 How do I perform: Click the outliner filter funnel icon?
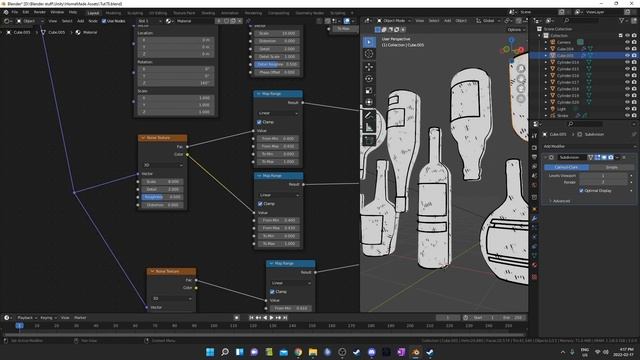click(622, 20)
